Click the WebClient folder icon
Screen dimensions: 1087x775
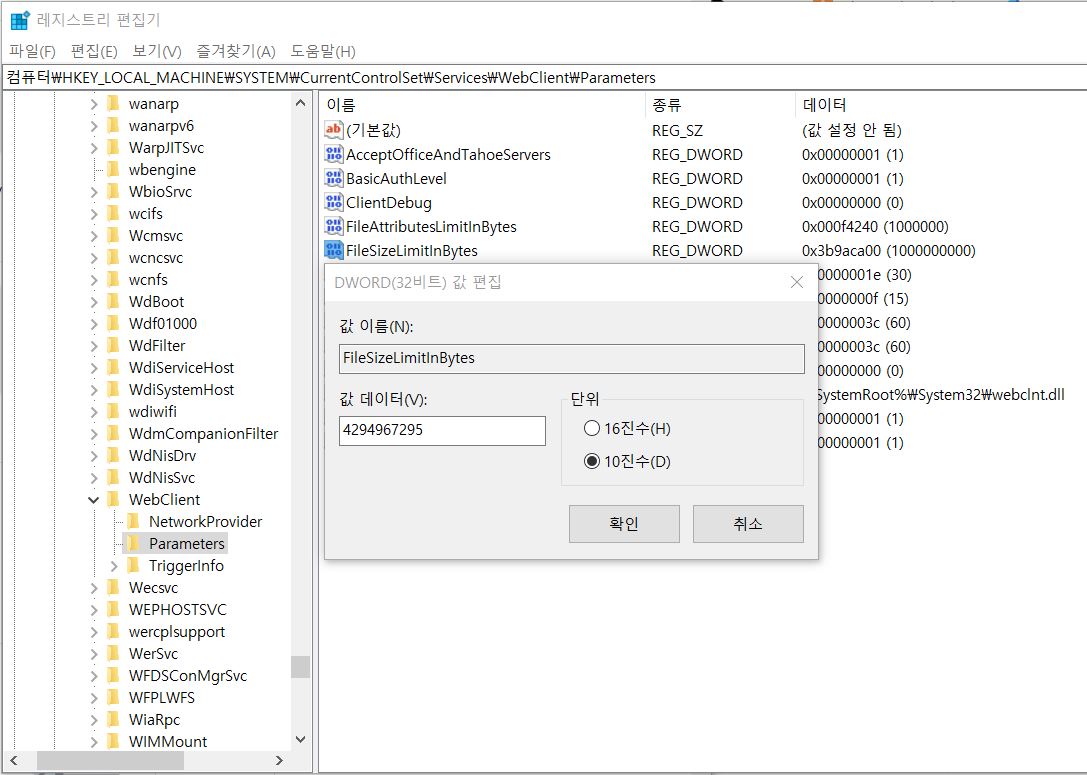pos(114,500)
